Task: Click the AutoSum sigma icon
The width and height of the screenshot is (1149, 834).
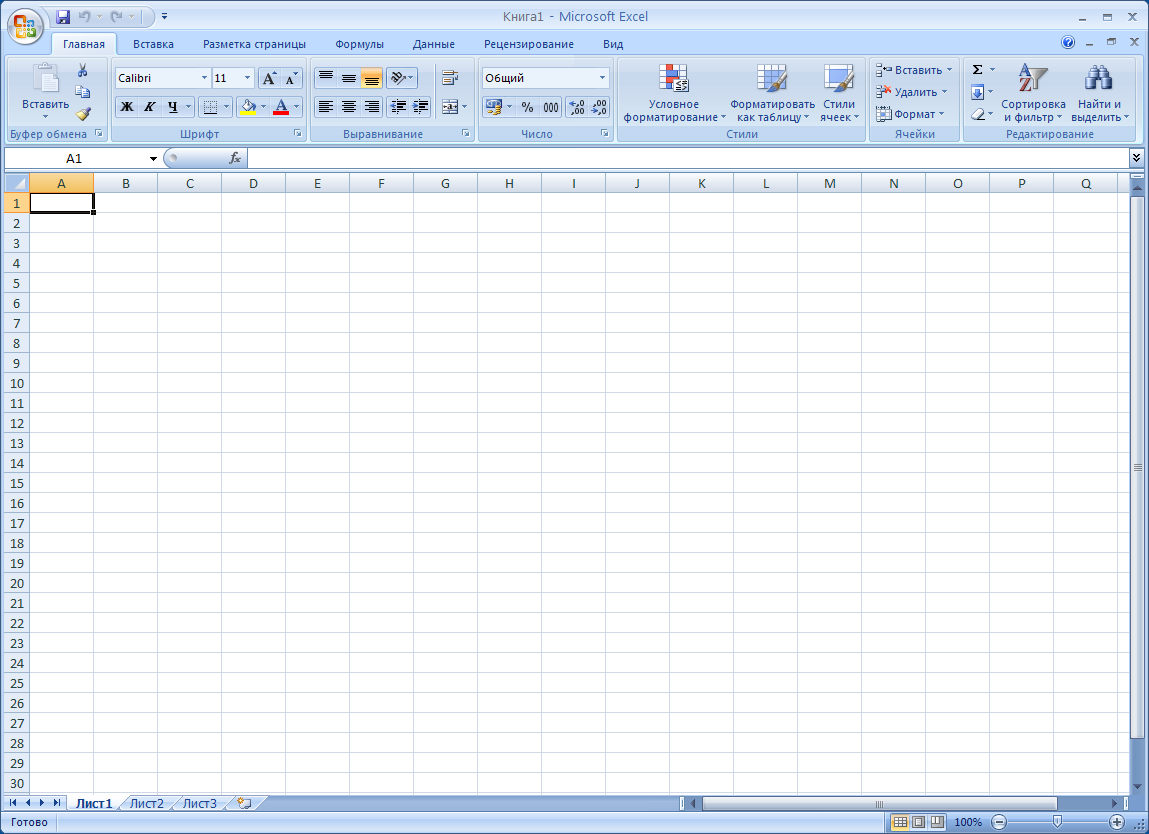Action: [978, 70]
